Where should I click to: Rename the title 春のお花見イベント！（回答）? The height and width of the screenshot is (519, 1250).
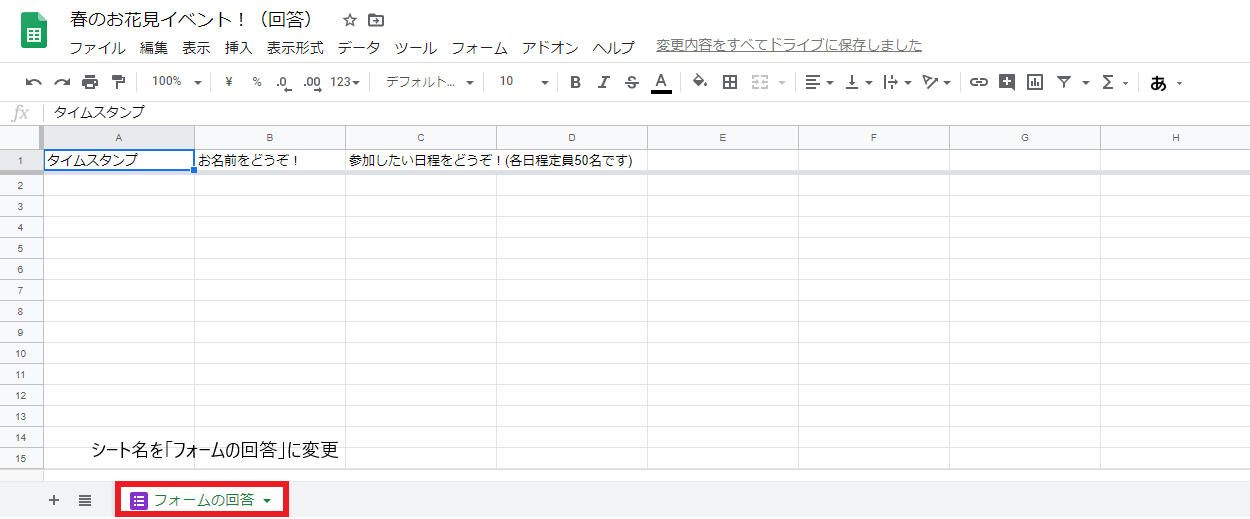191,20
